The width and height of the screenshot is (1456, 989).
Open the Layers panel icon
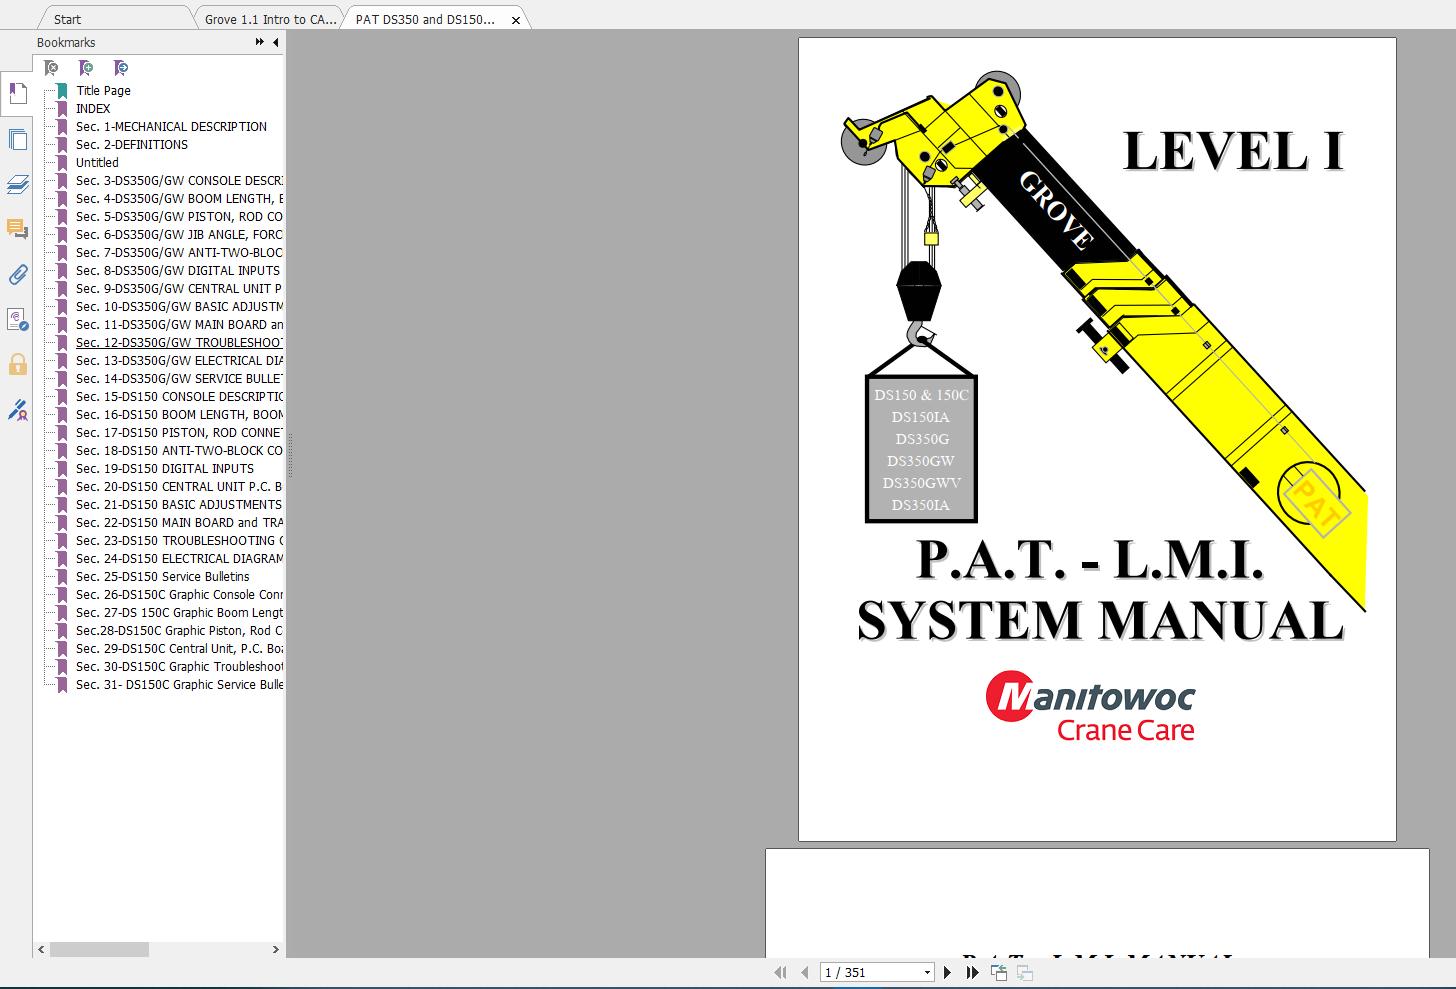17,184
